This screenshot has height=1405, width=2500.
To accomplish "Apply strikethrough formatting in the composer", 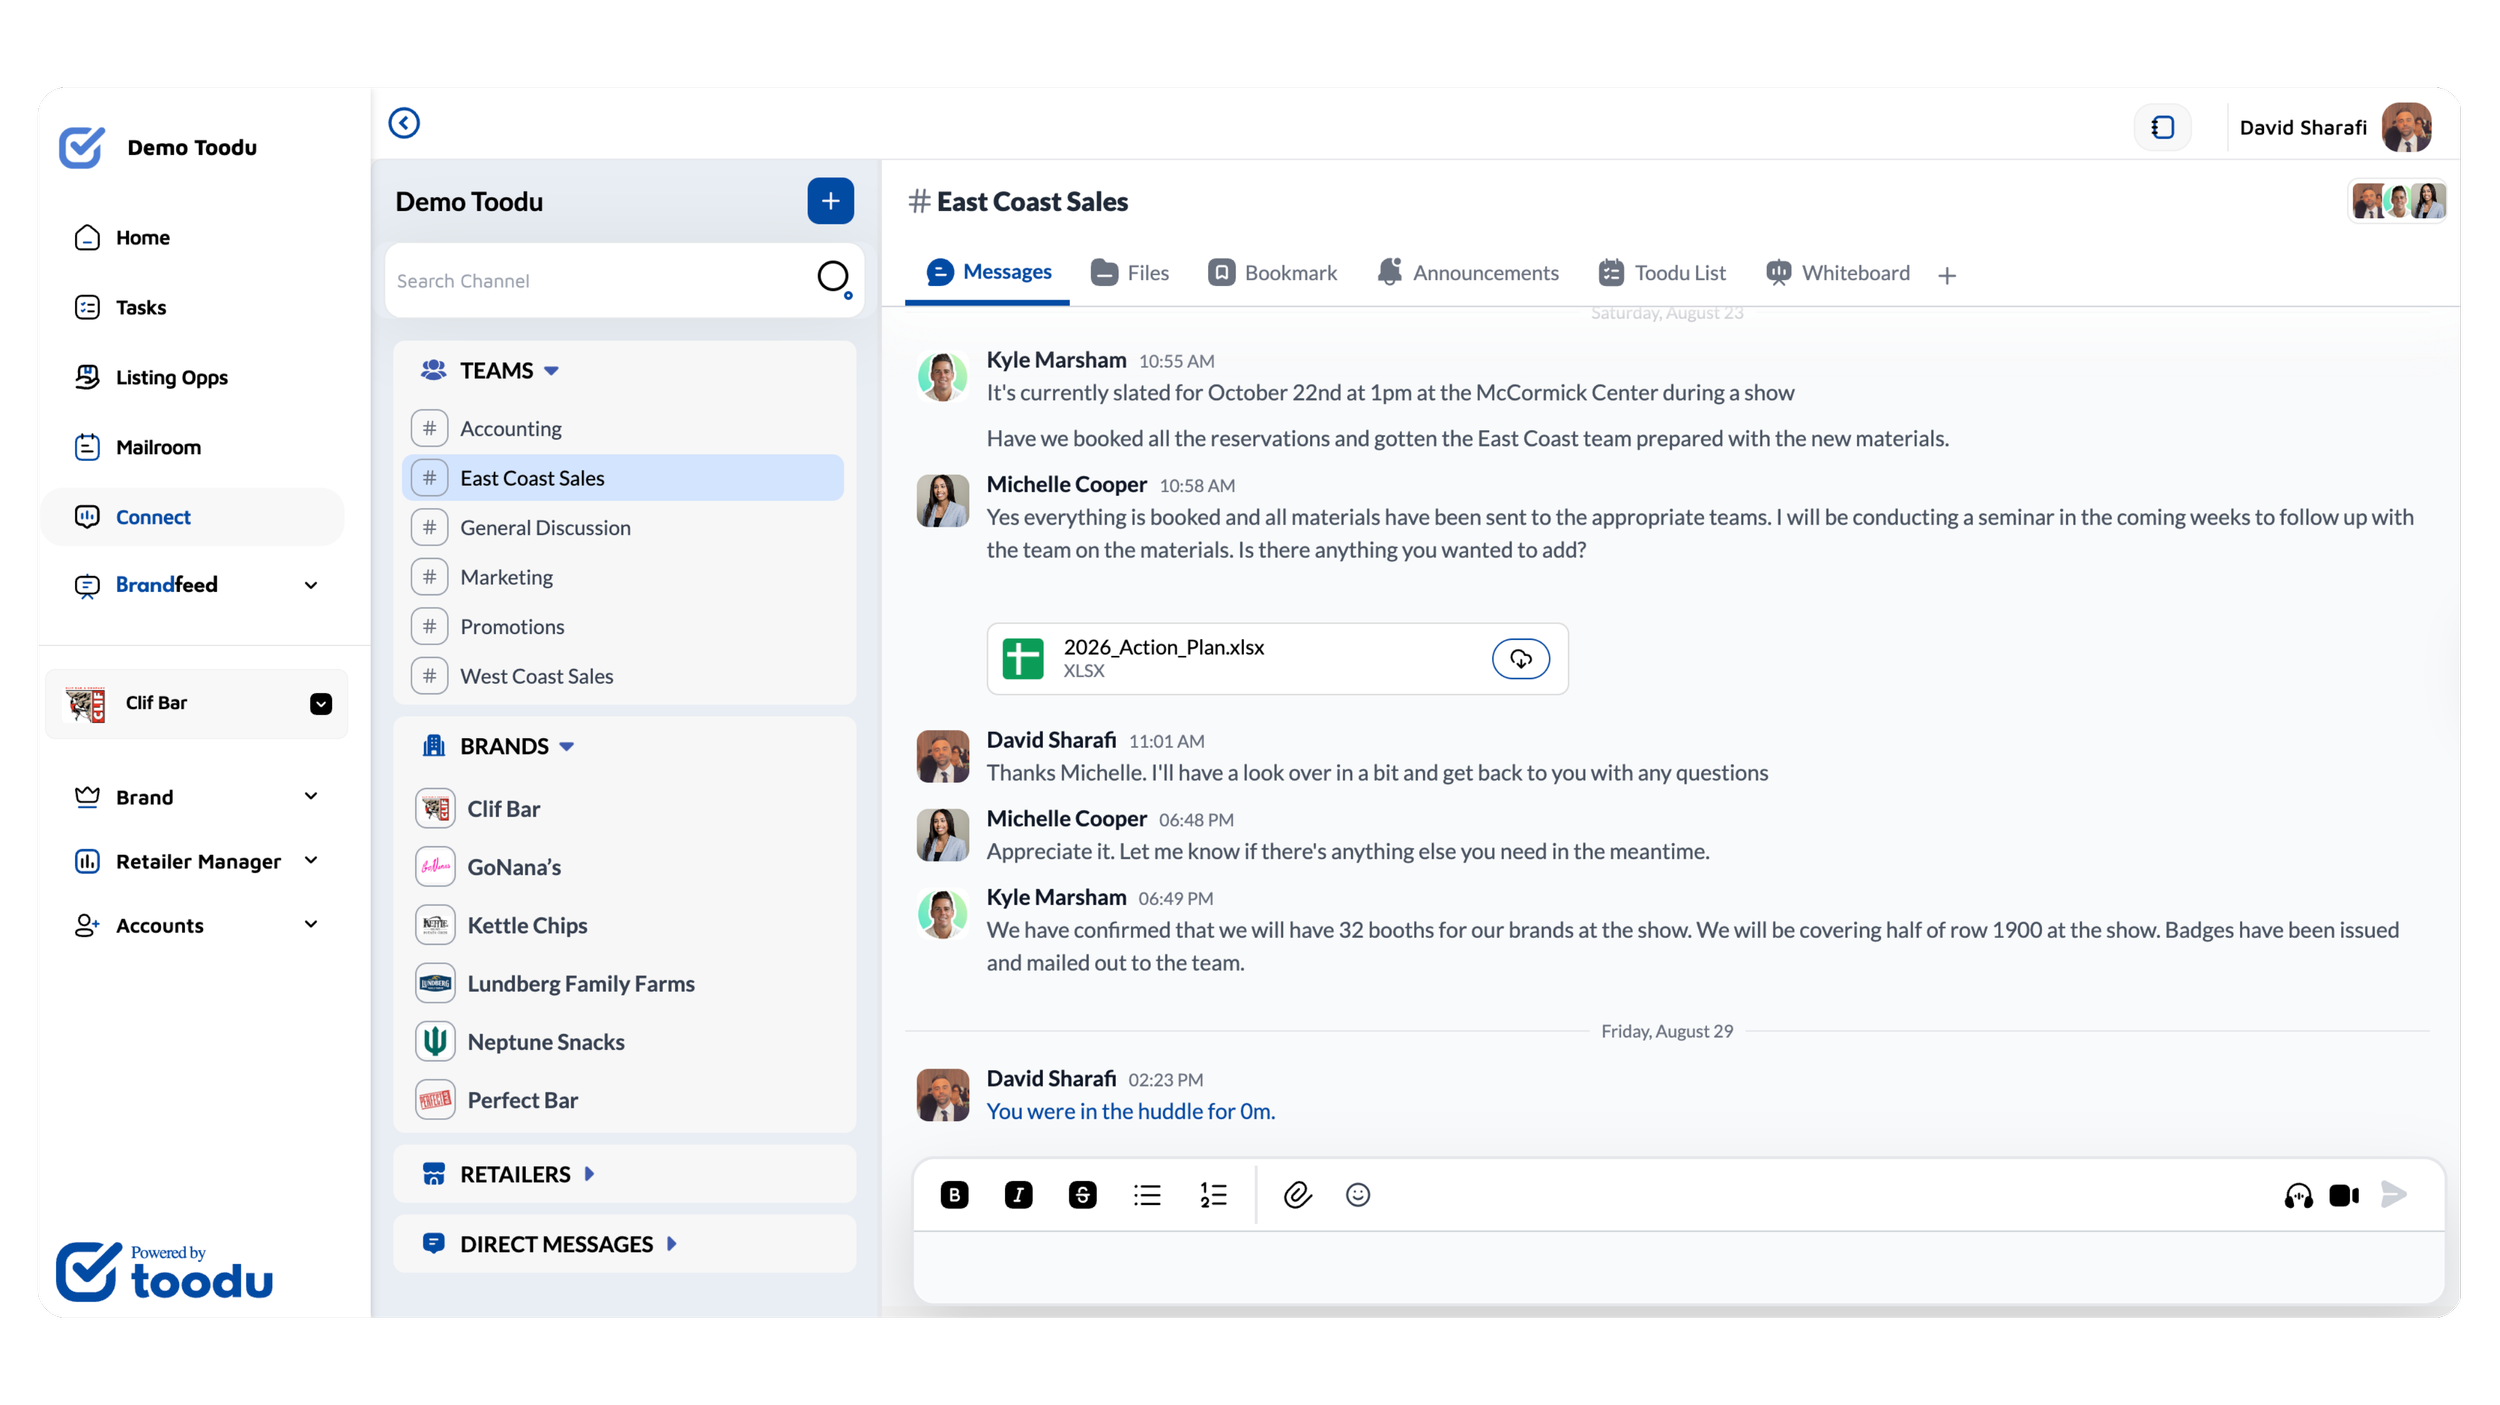I will tap(1084, 1194).
